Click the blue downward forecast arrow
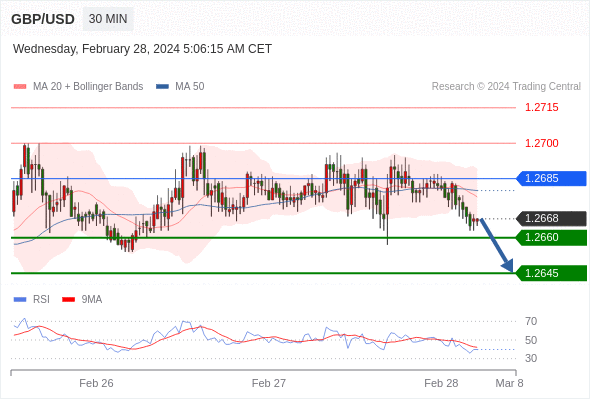The image size is (590, 400). click(497, 245)
